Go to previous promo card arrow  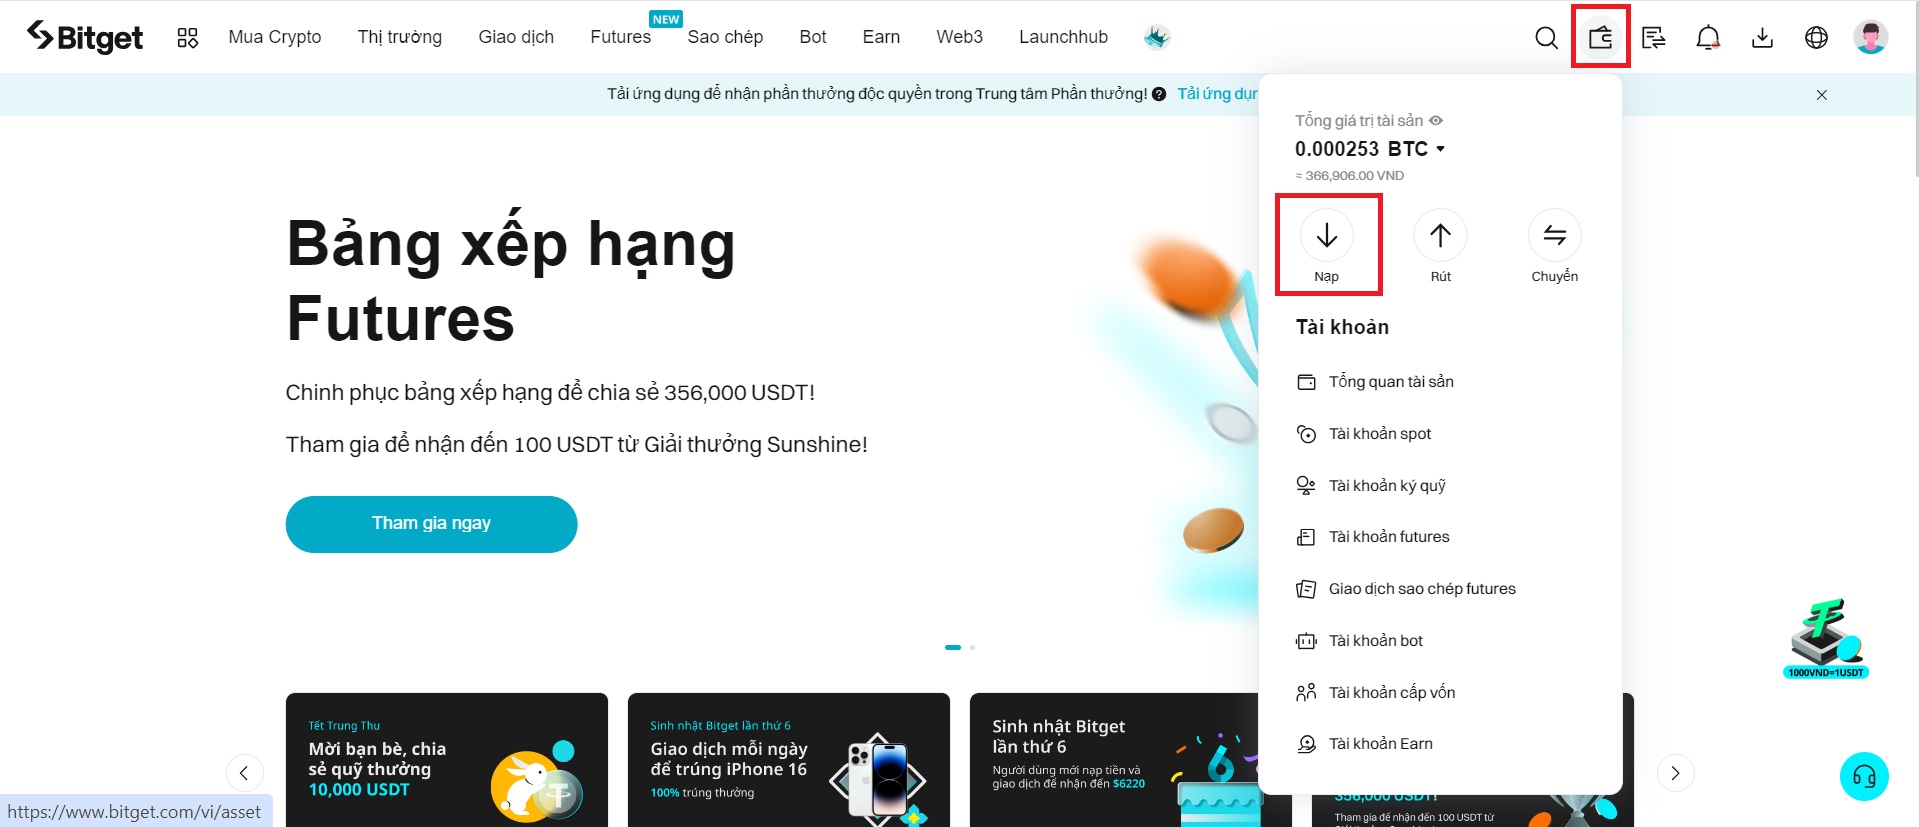click(x=244, y=773)
